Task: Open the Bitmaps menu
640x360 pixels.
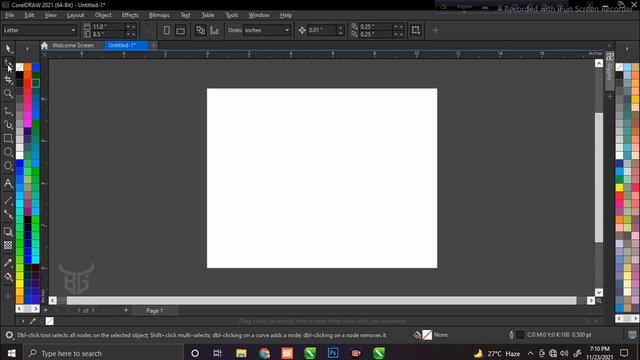Action: 159,15
